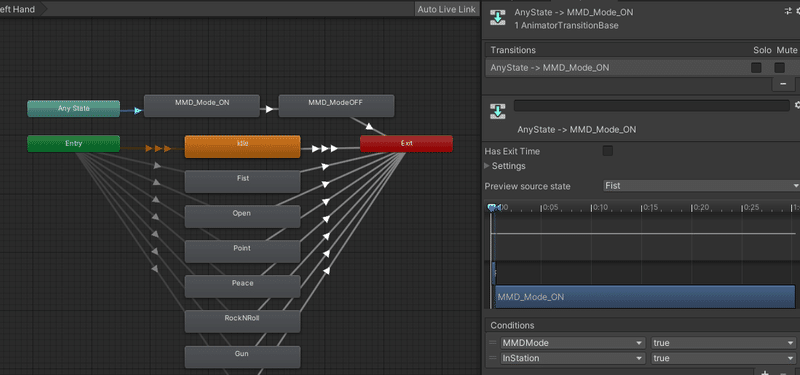Click the 1 AnimatorTransitionBase label
The height and width of the screenshot is (375, 800).
(566, 26)
